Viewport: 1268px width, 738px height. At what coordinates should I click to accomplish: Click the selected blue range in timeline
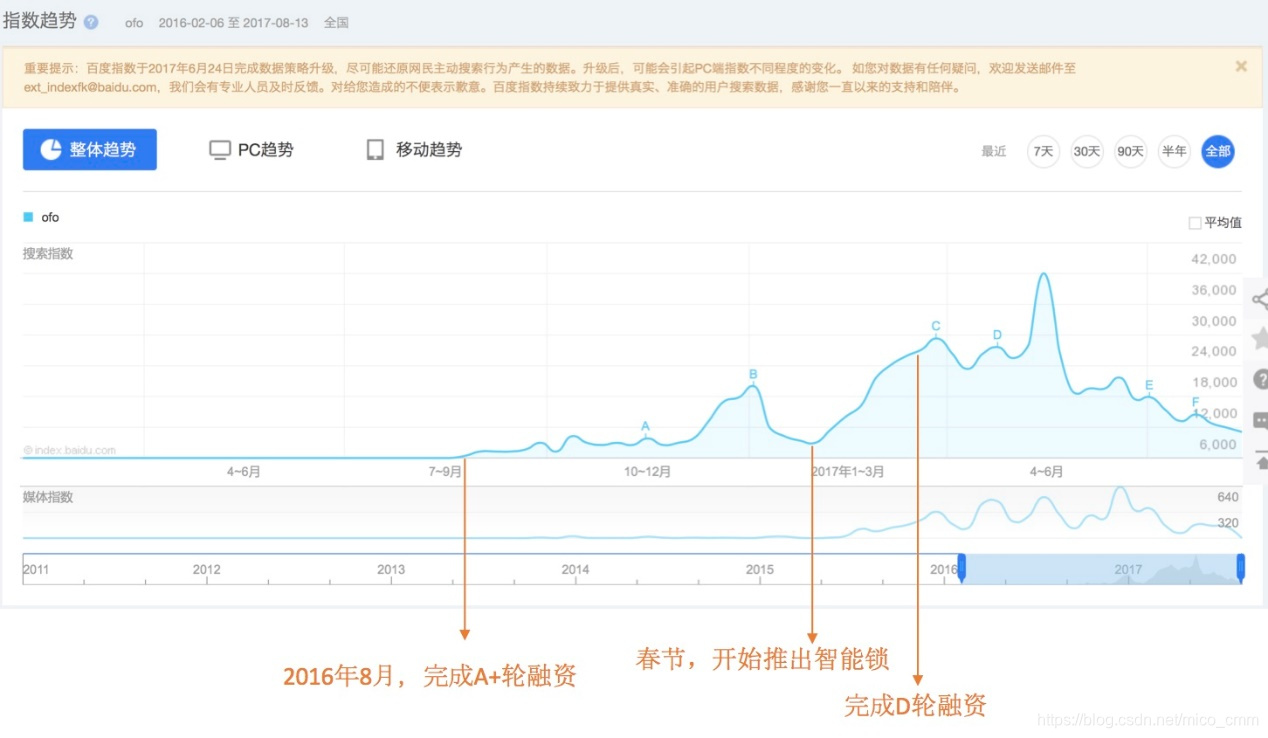click(1101, 568)
